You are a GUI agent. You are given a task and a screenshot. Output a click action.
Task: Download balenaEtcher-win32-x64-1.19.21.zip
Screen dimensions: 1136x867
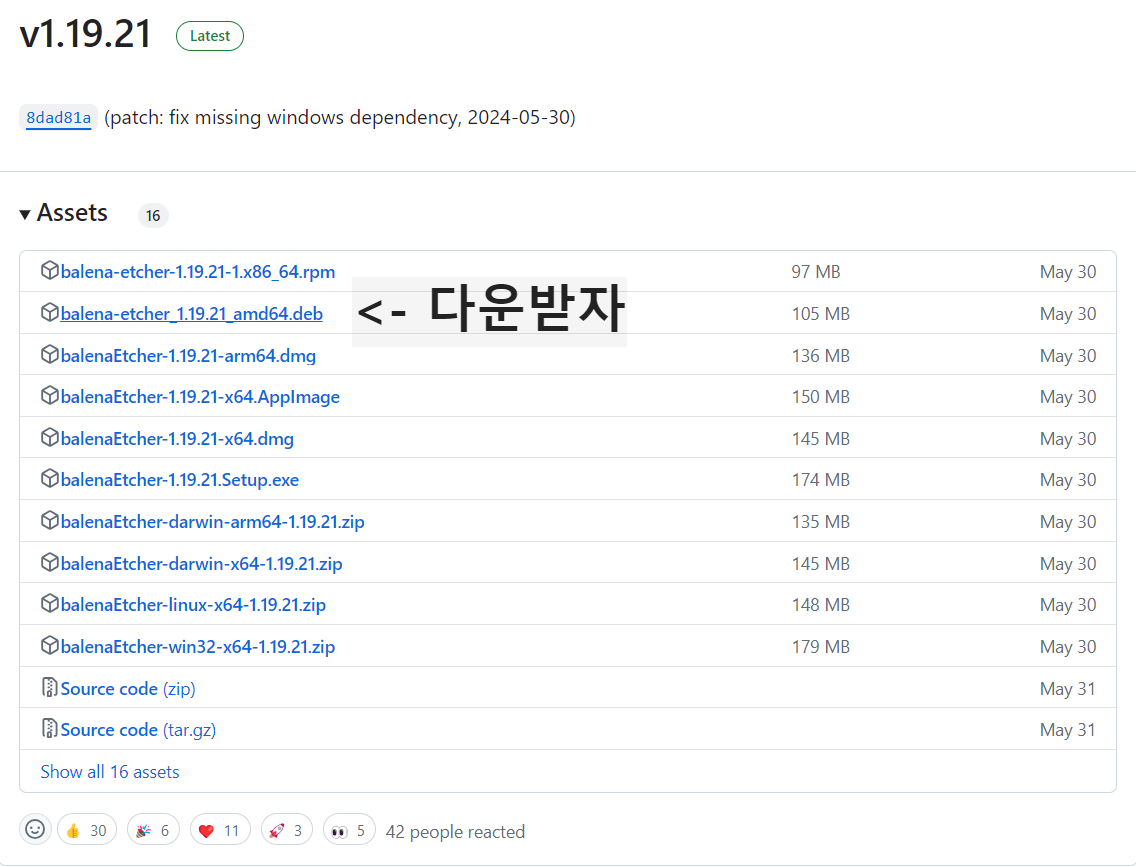pyautogui.click(x=198, y=647)
